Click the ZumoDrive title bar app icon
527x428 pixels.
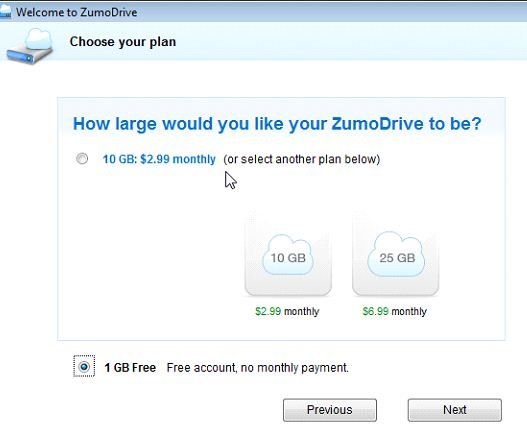(x=5, y=12)
